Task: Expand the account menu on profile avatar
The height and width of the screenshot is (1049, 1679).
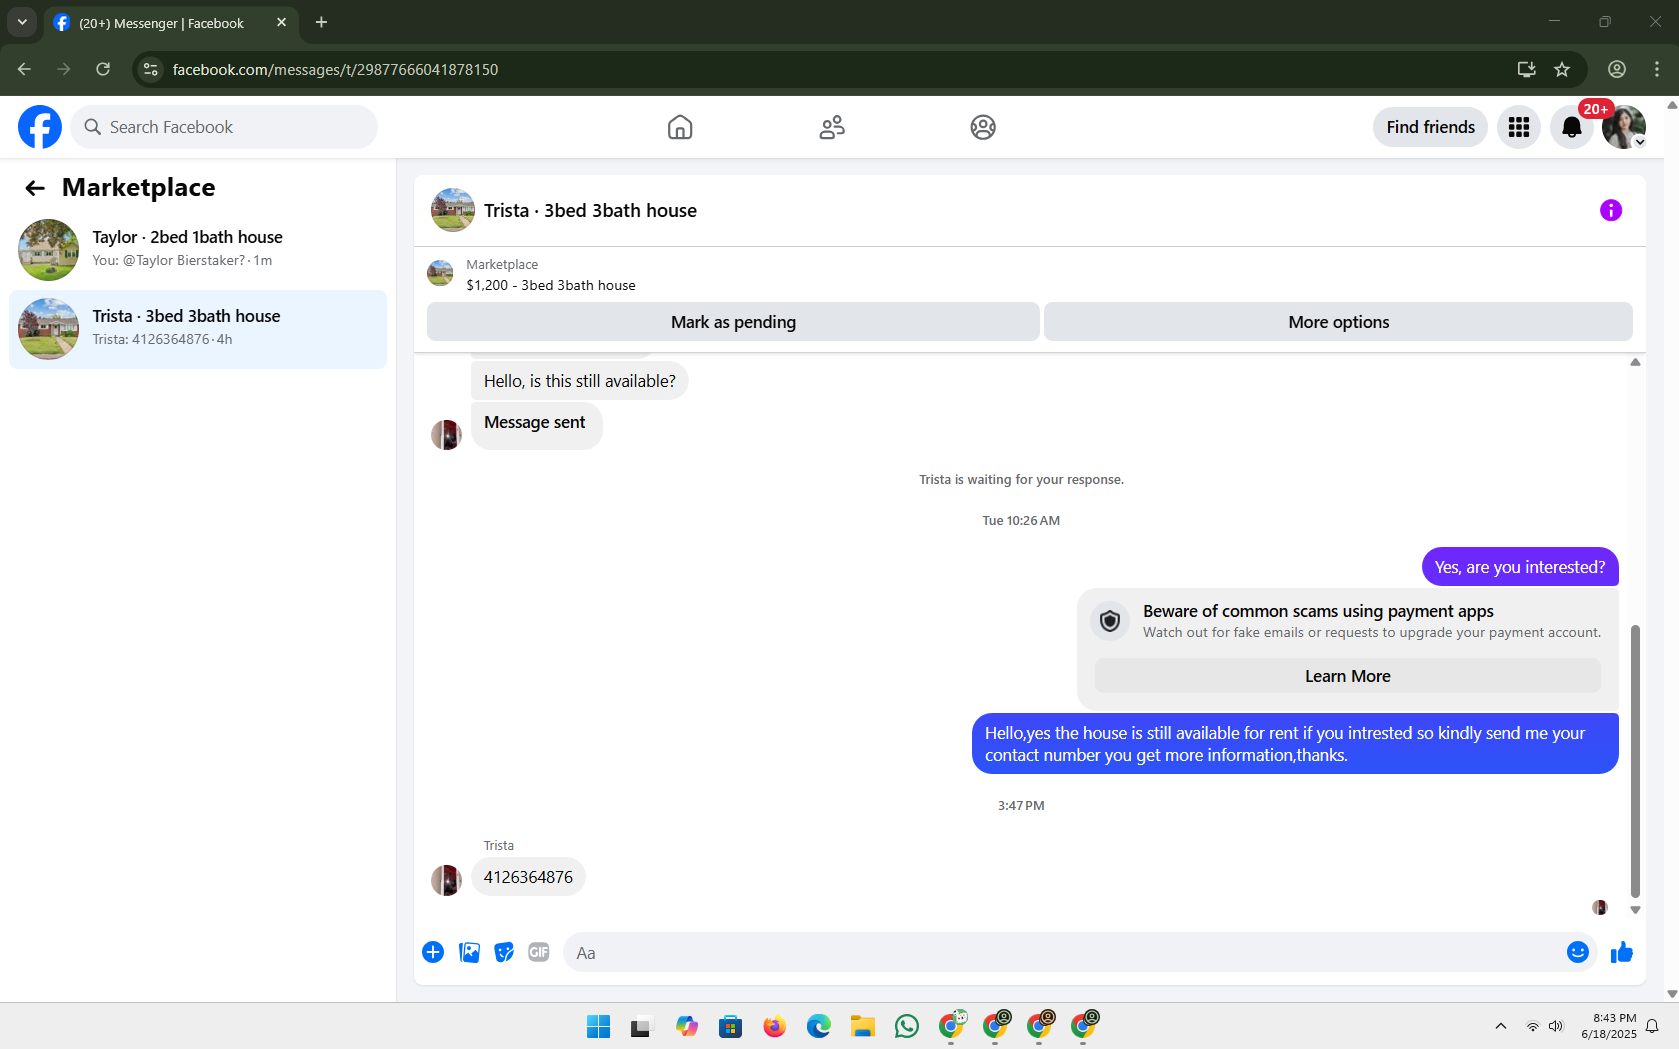Action: coord(1640,142)
